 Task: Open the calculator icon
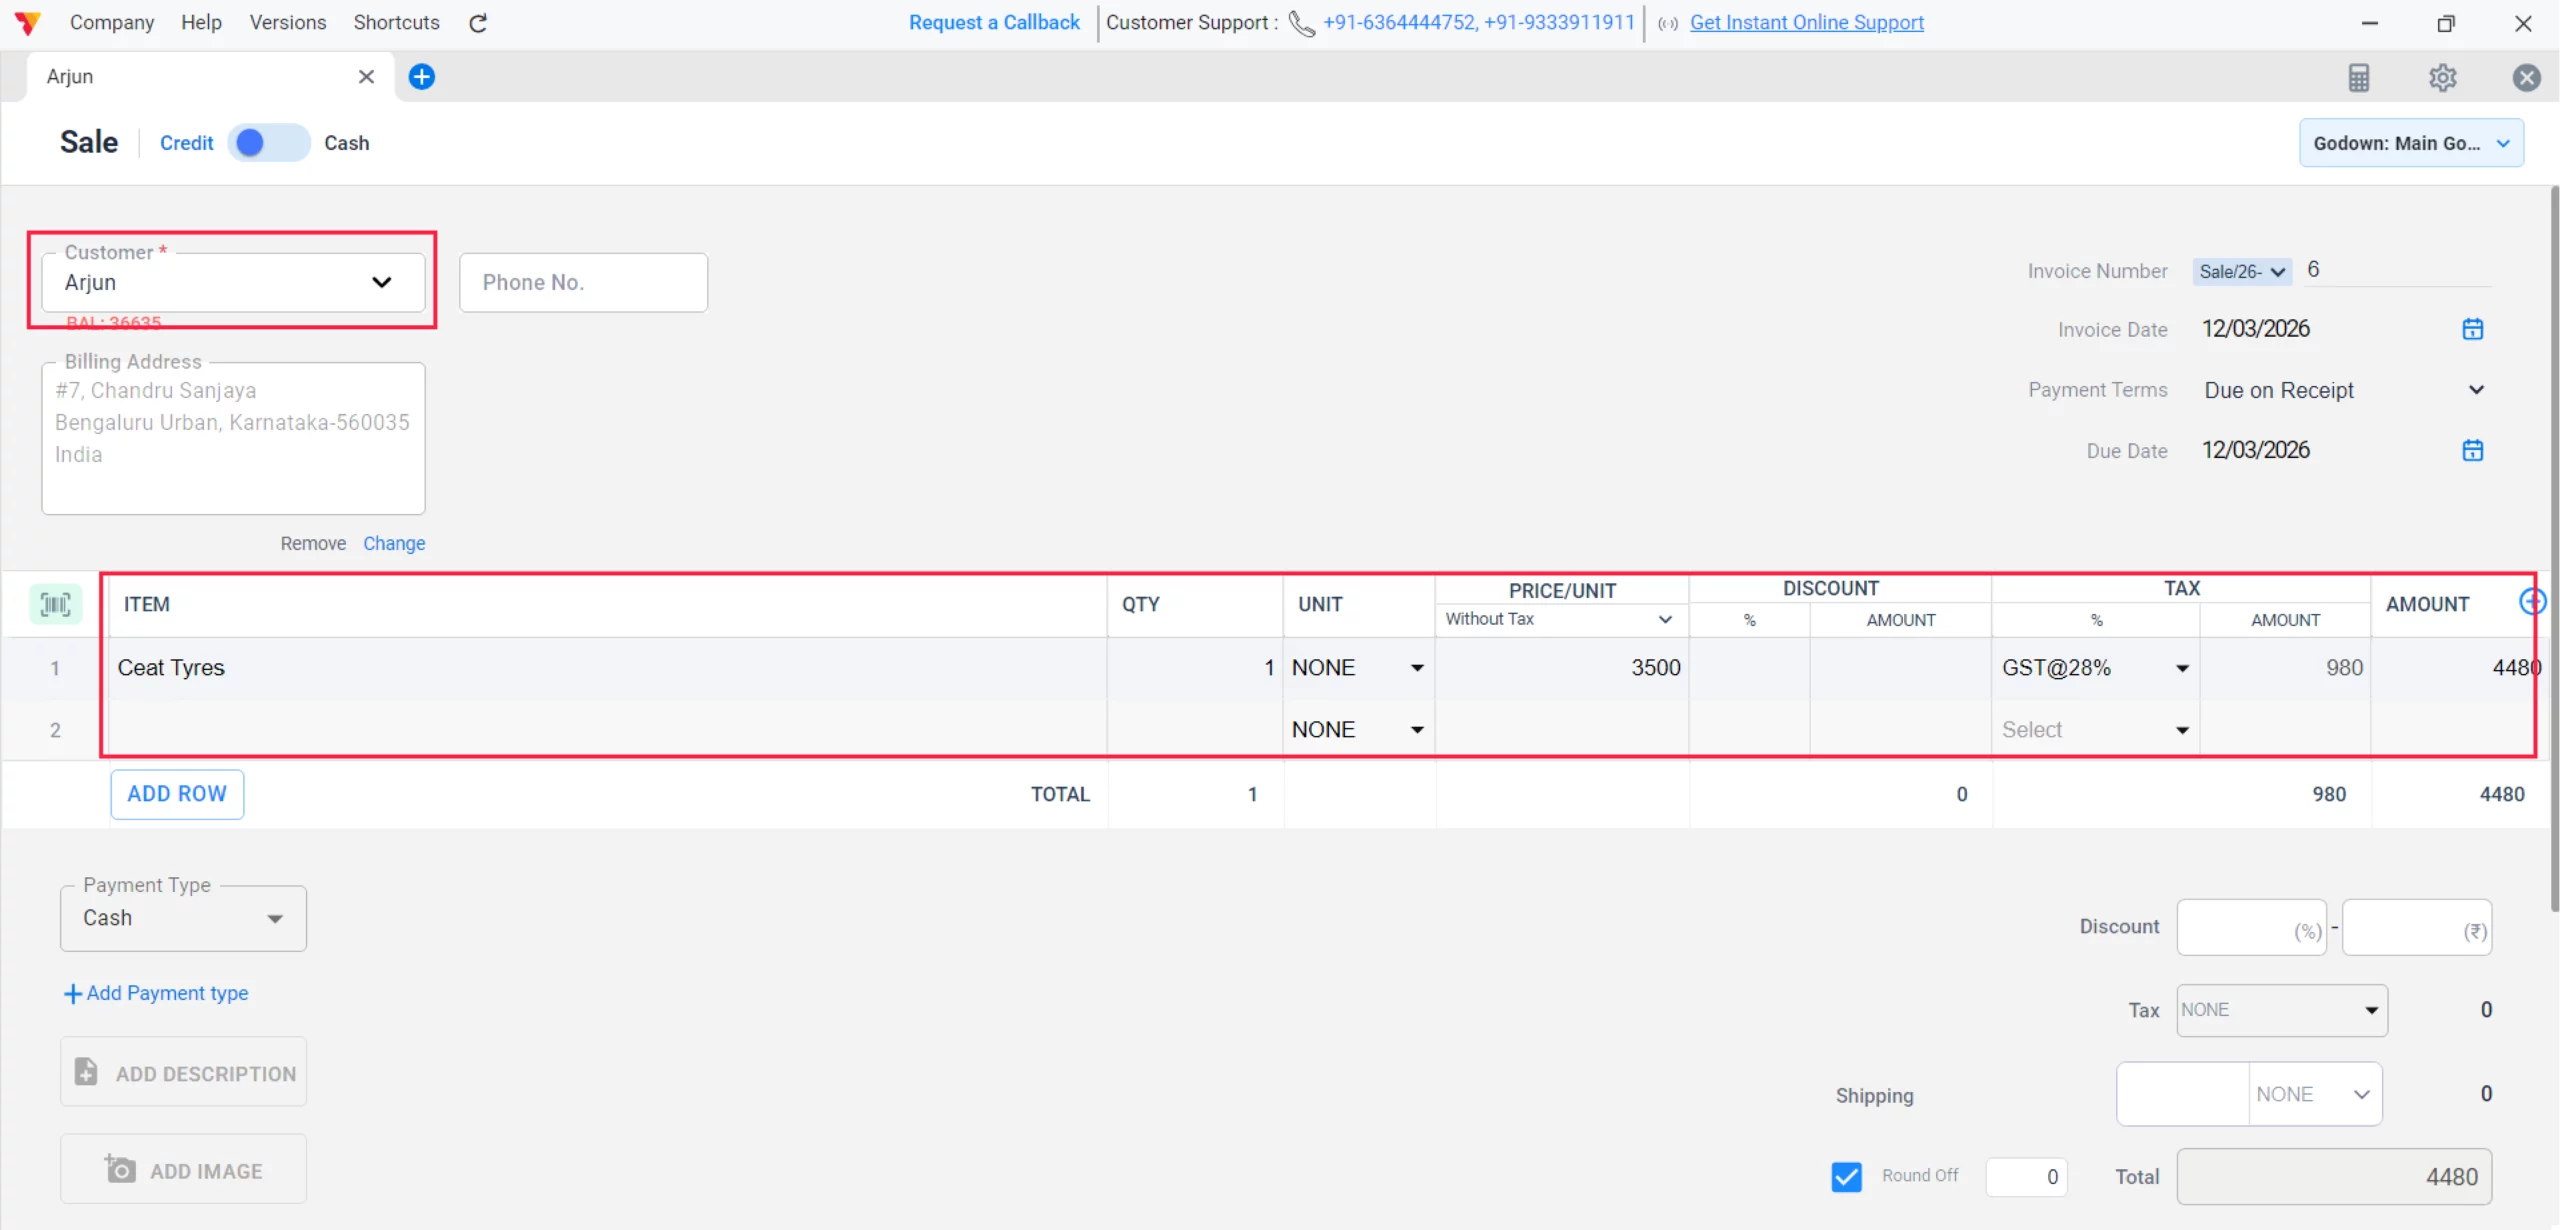point(2358,77)
